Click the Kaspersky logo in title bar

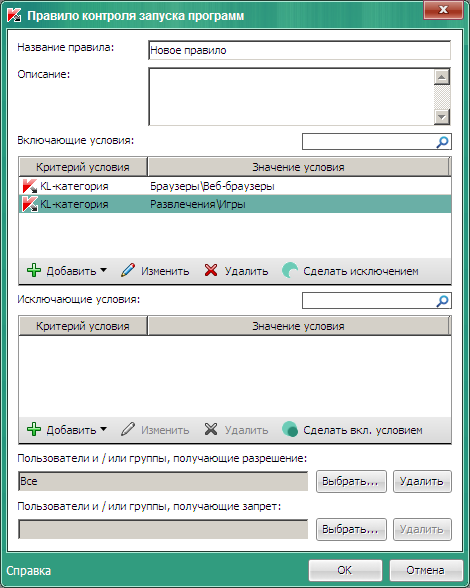(14, 15)
